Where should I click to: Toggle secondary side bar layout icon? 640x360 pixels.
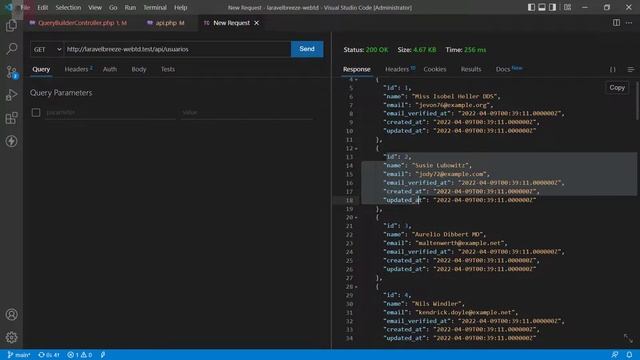[x=552, y=7]
